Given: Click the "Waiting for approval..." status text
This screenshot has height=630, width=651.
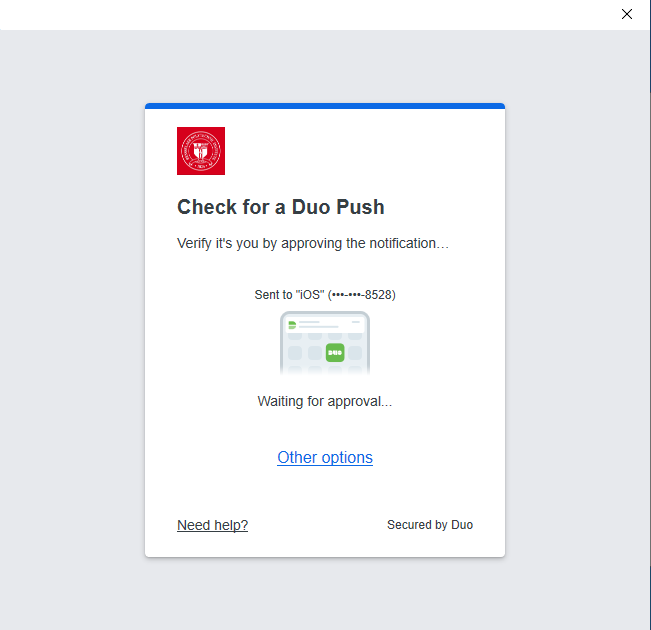Looking at the screenshot, I should click(x=325, y=401).
